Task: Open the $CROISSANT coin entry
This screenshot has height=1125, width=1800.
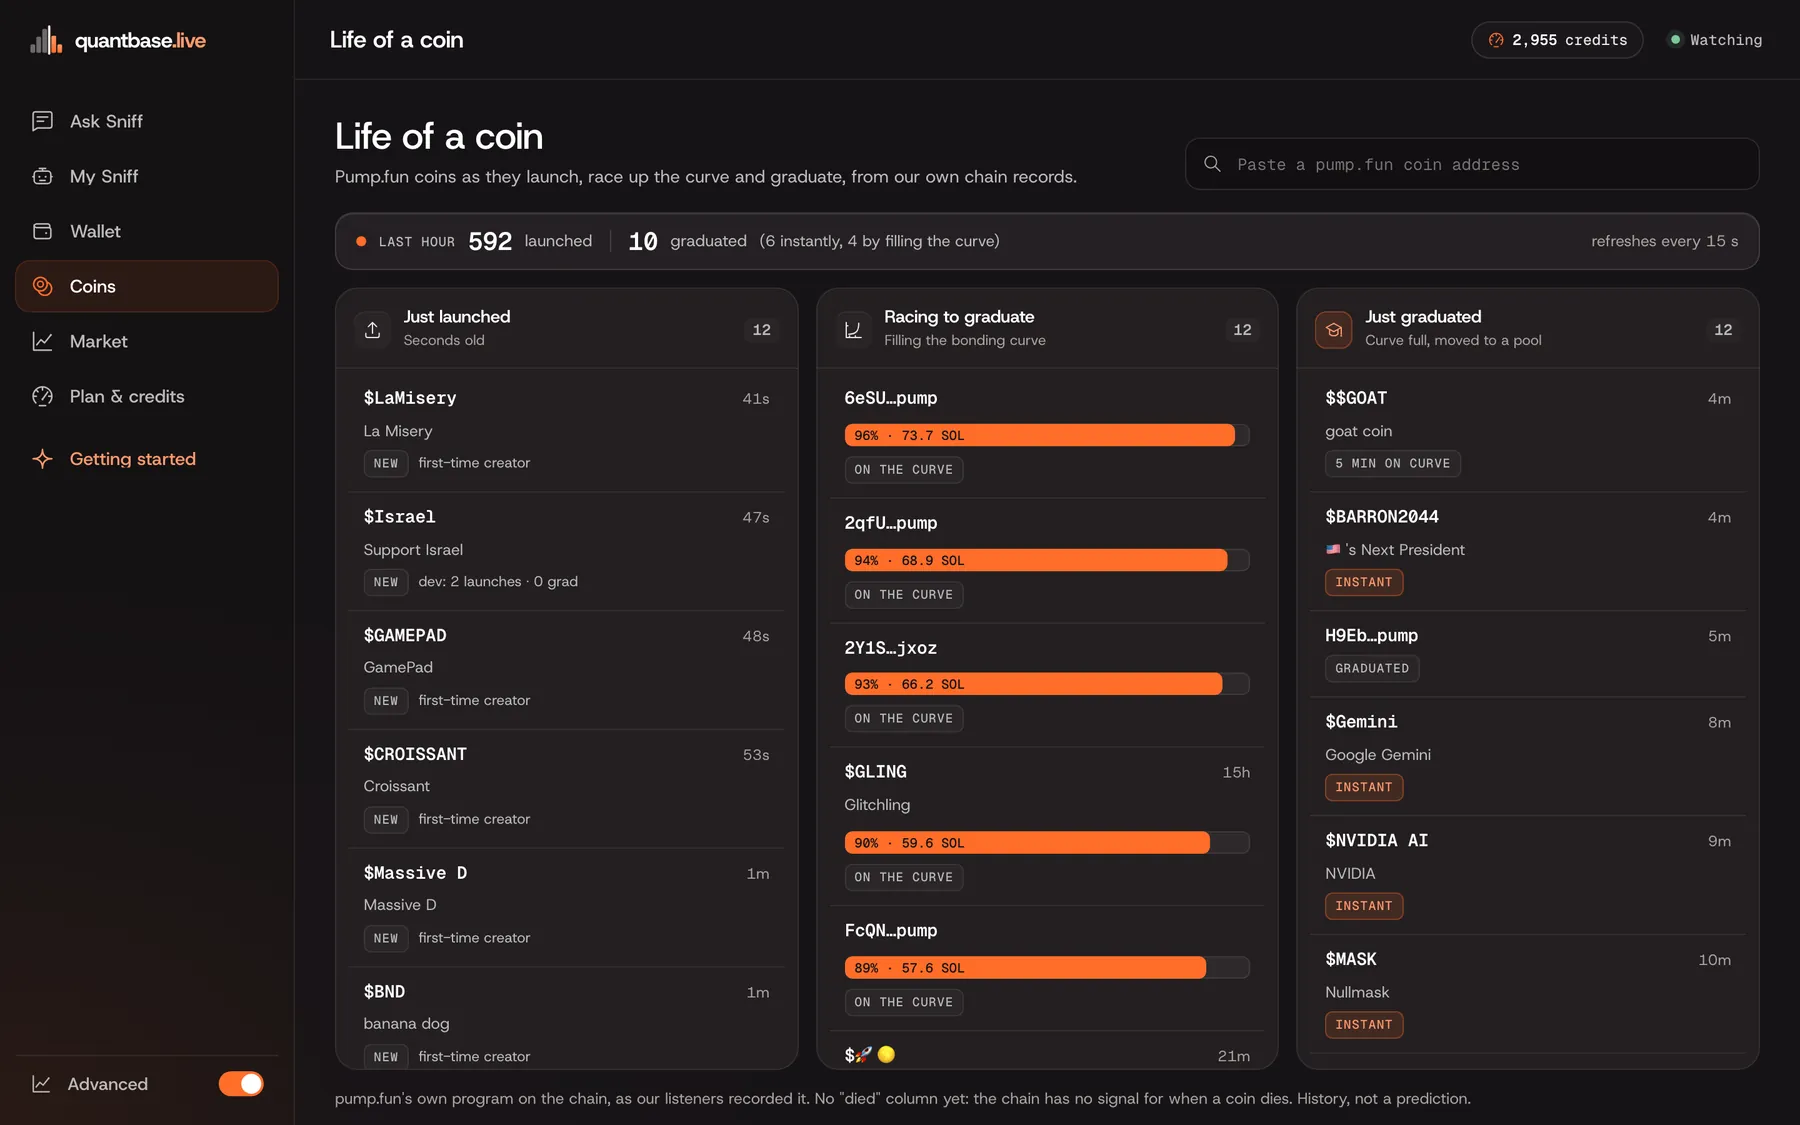Action: (567, 788)
